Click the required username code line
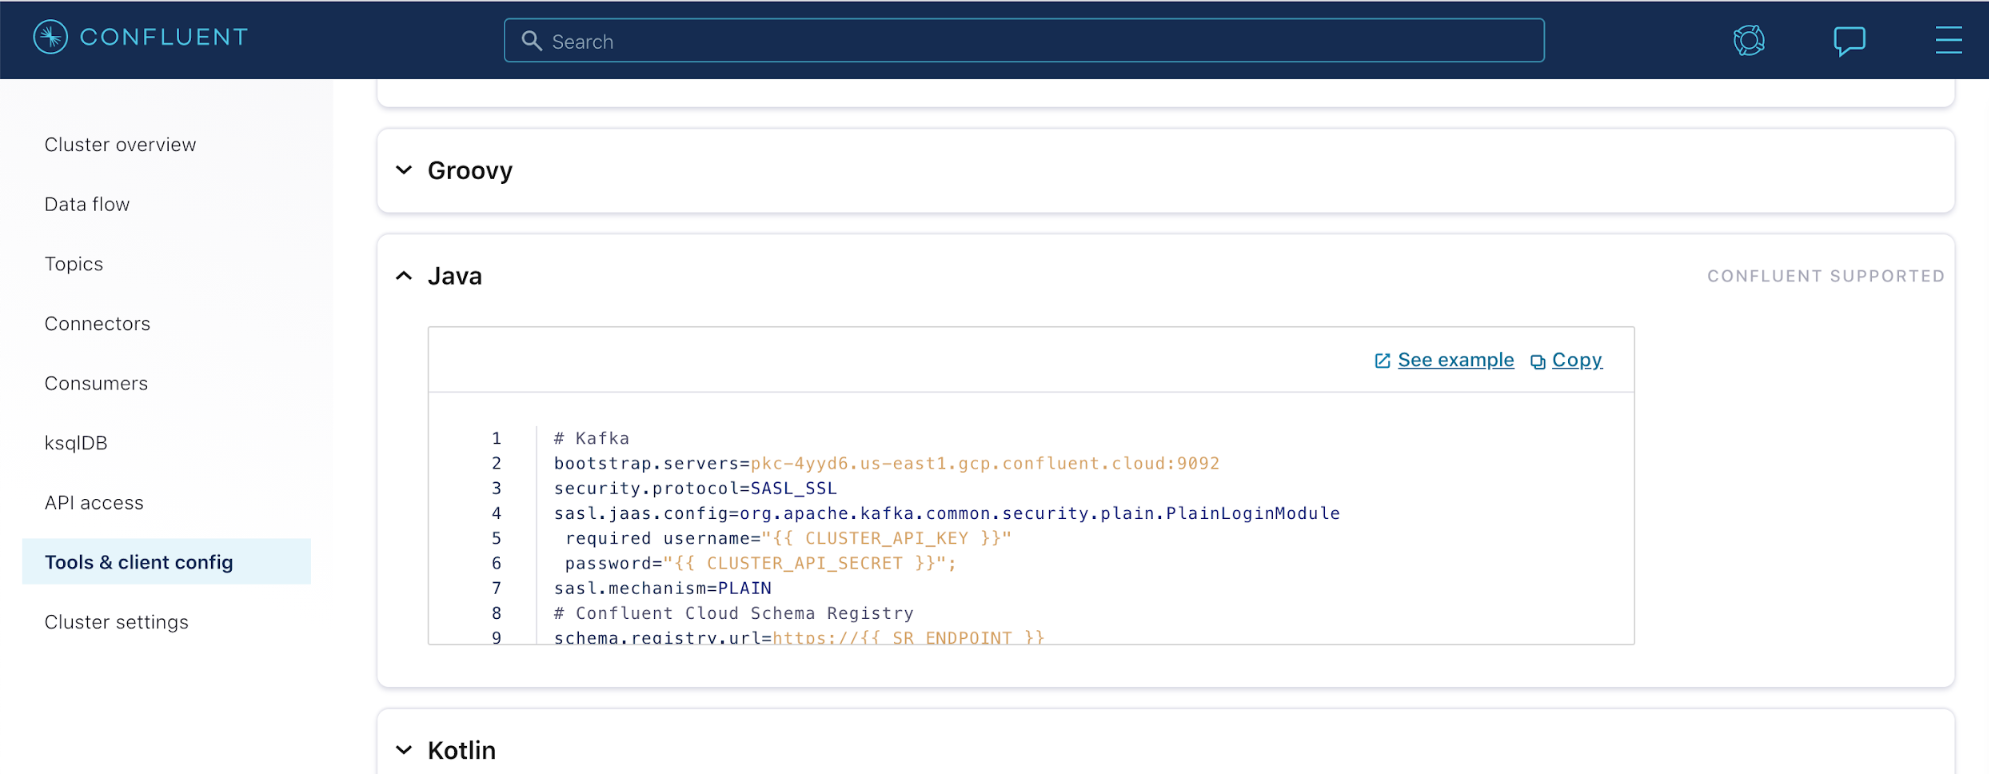 point(788,538)
